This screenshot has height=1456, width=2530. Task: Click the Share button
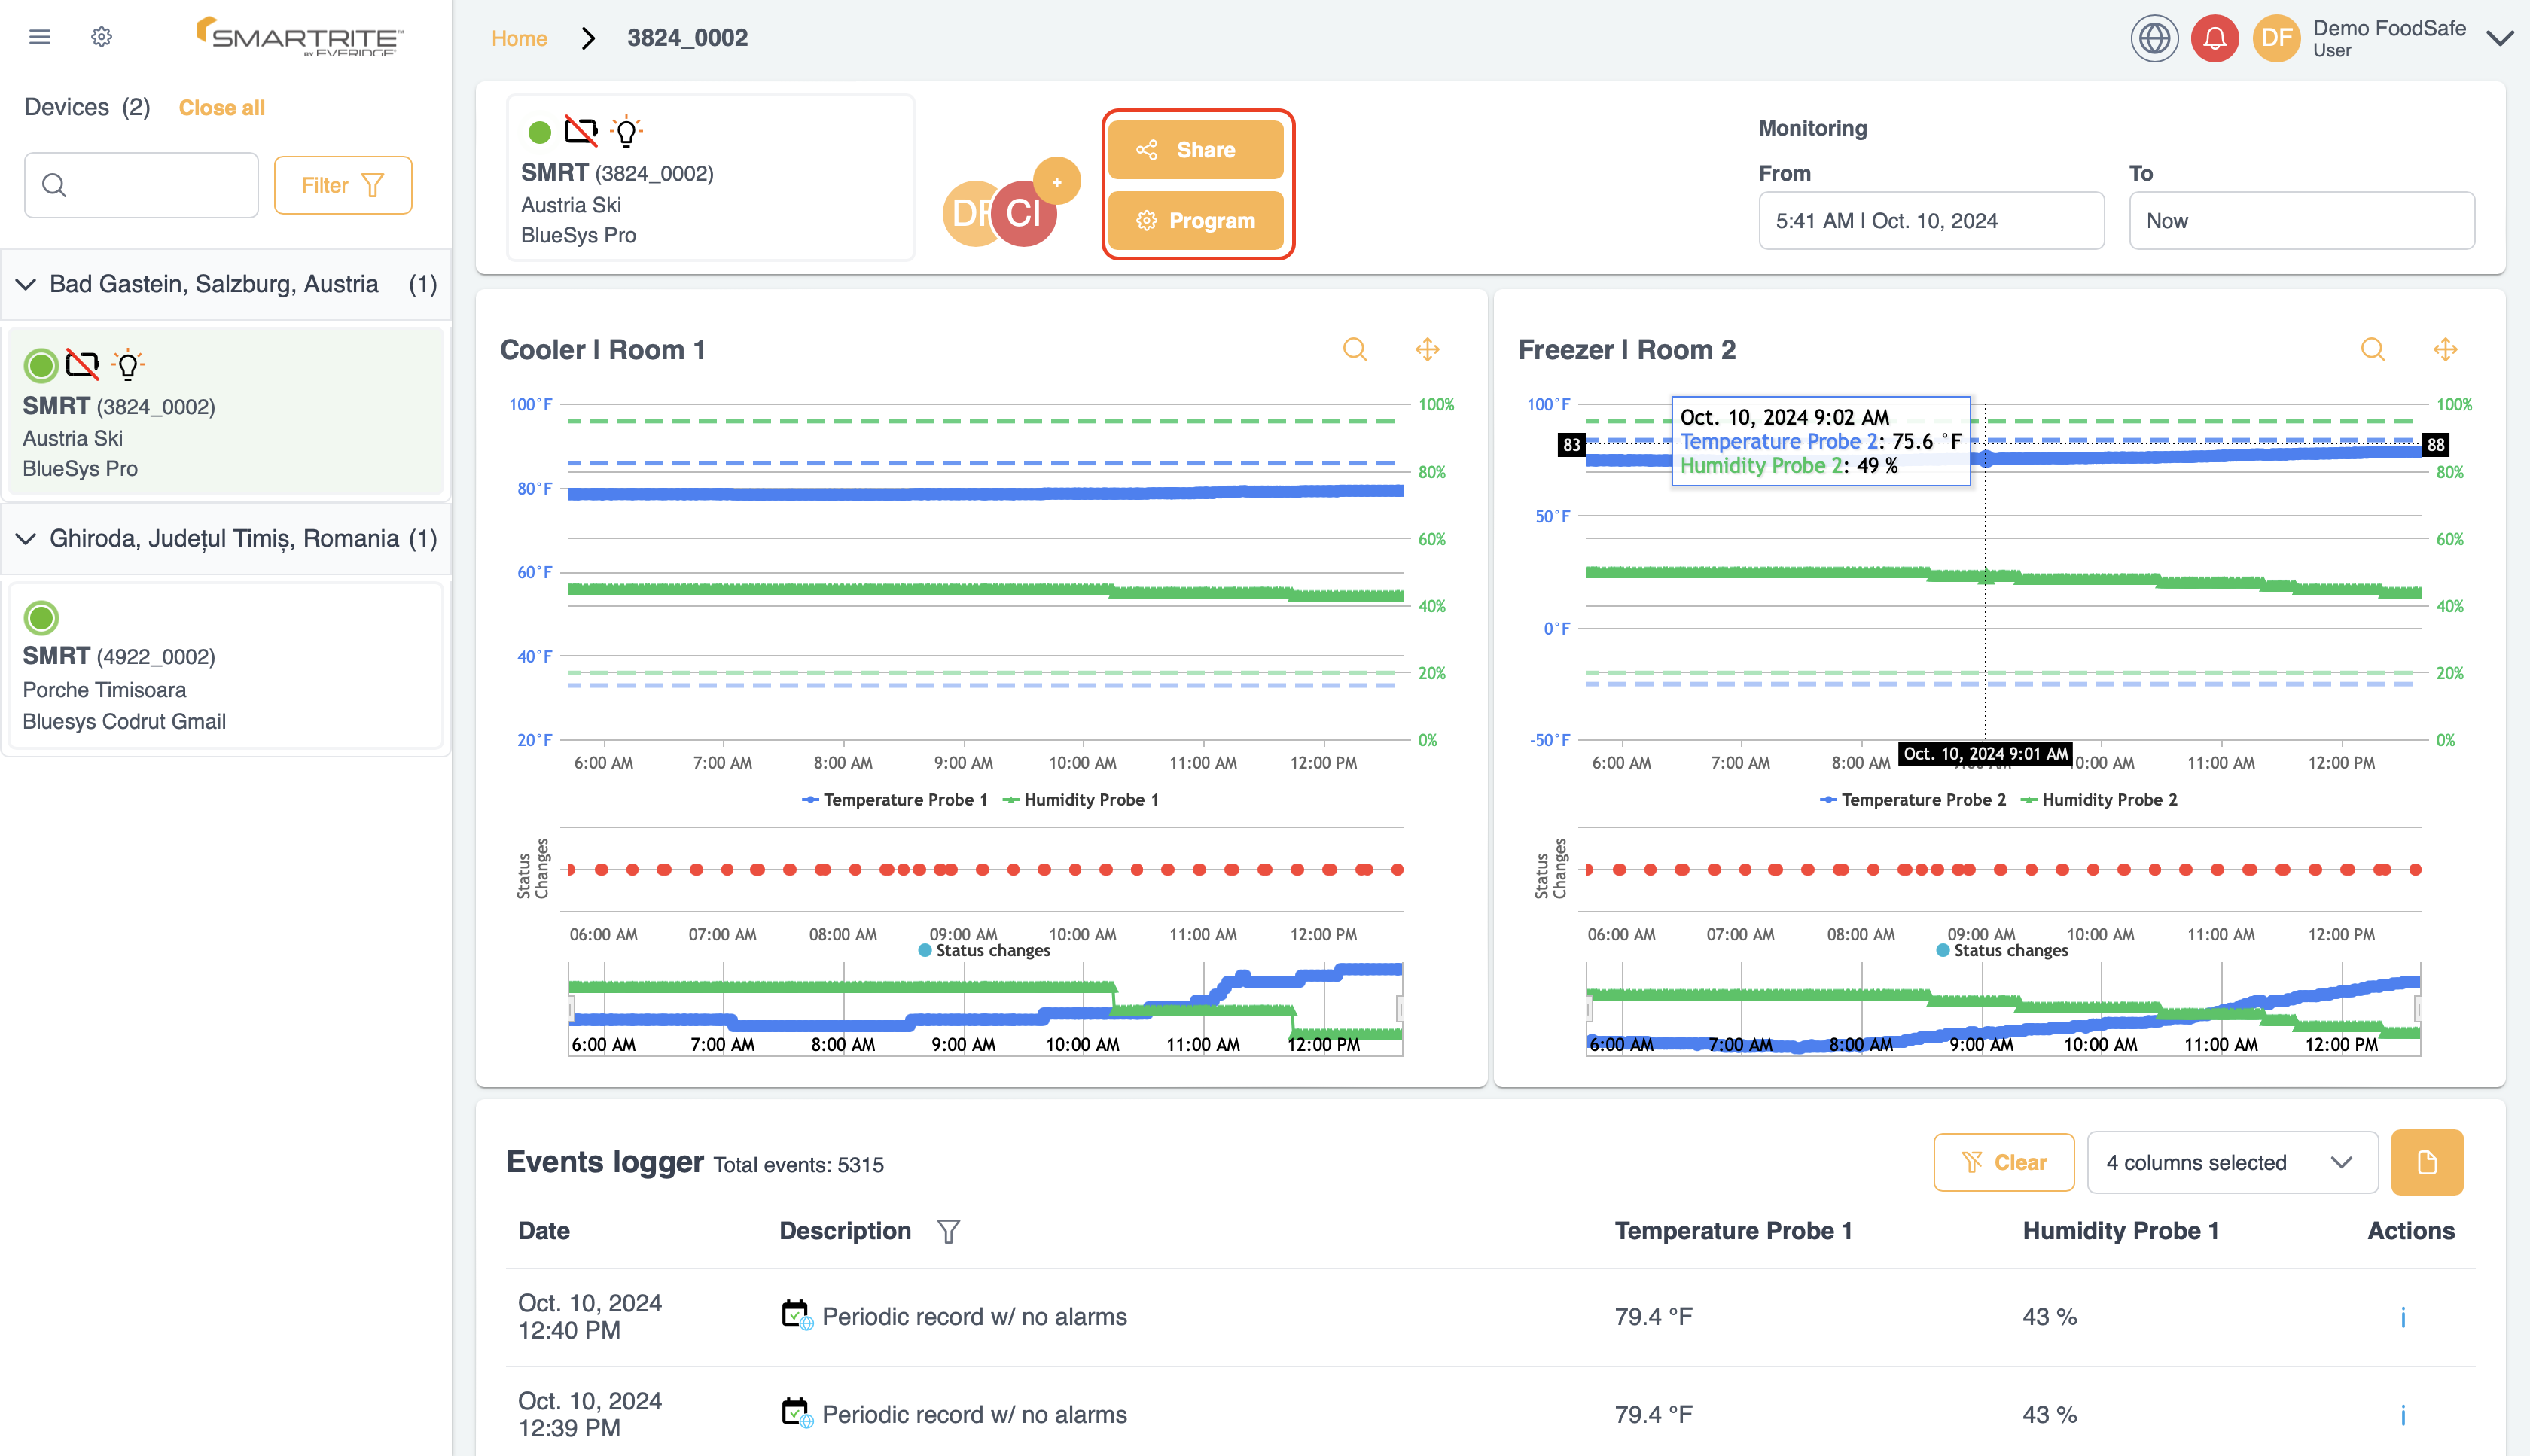coord(1195,150)
